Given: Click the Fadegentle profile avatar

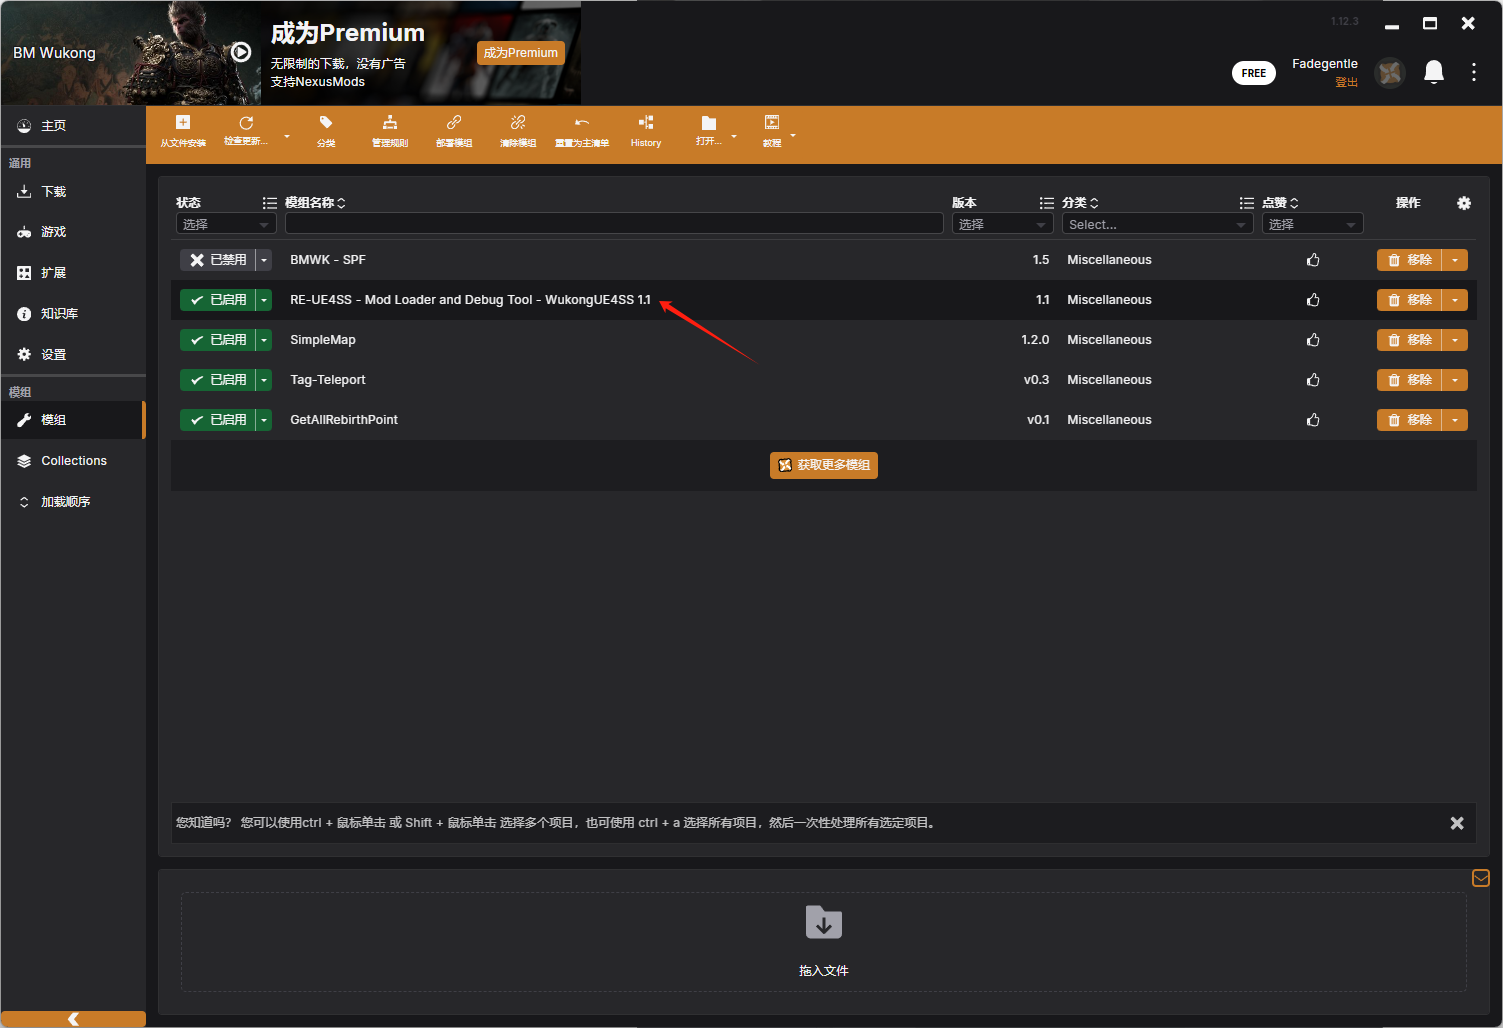Looking at the screenshot, I should click(1390, 72).
